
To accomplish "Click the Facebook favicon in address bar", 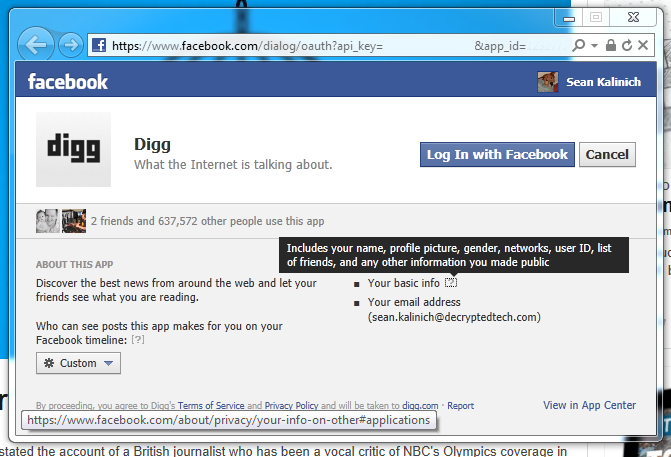I will (x=99, y=45).
